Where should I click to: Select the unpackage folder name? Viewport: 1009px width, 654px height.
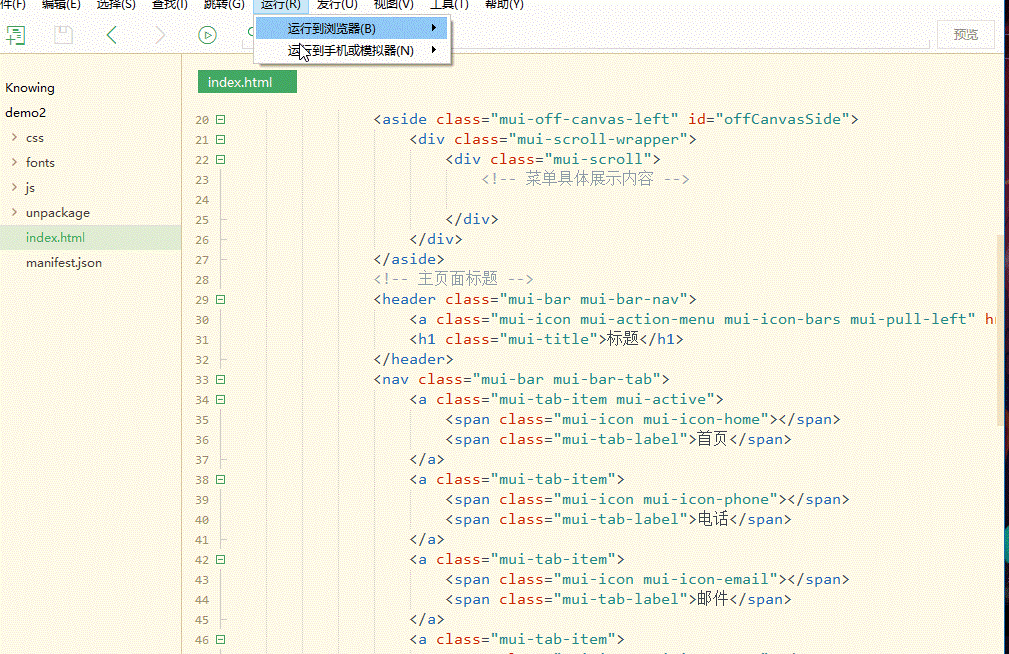(58, 213)
